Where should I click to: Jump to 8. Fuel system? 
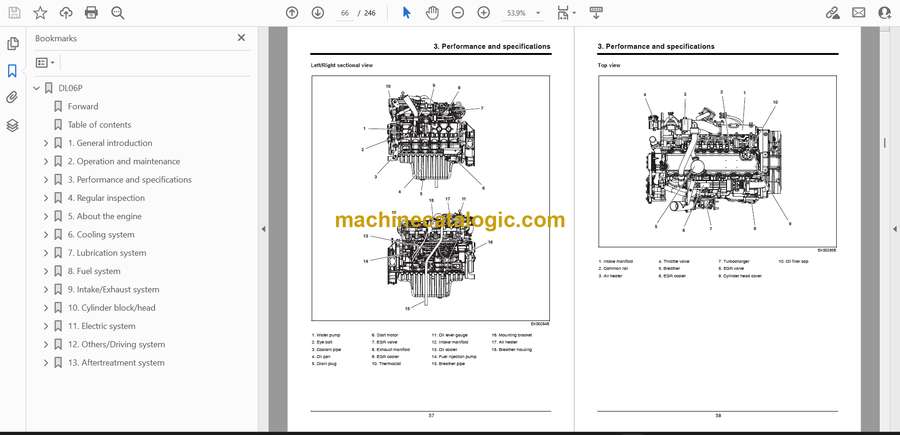[94, 271]
